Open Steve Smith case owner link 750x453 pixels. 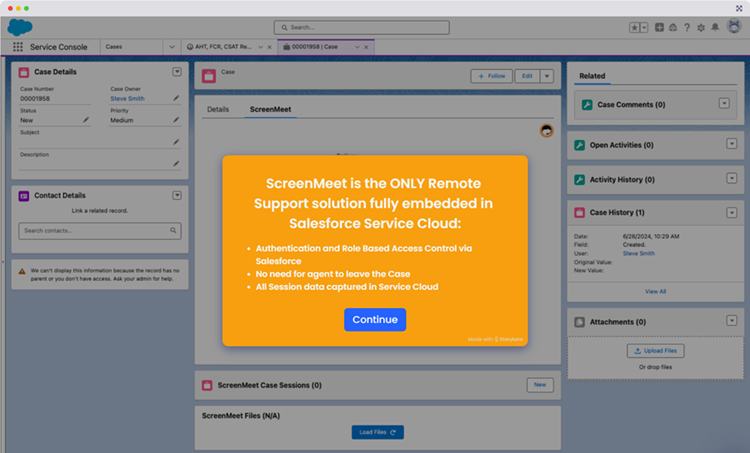(127, 99)
